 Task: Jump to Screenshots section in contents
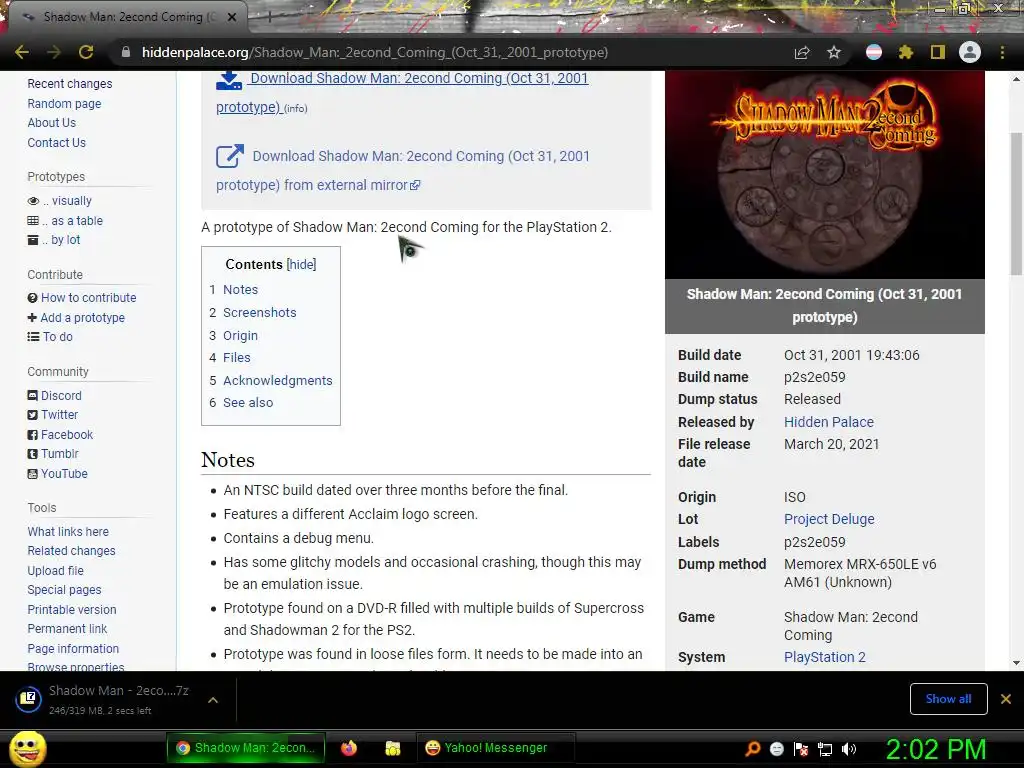[259, 312]
